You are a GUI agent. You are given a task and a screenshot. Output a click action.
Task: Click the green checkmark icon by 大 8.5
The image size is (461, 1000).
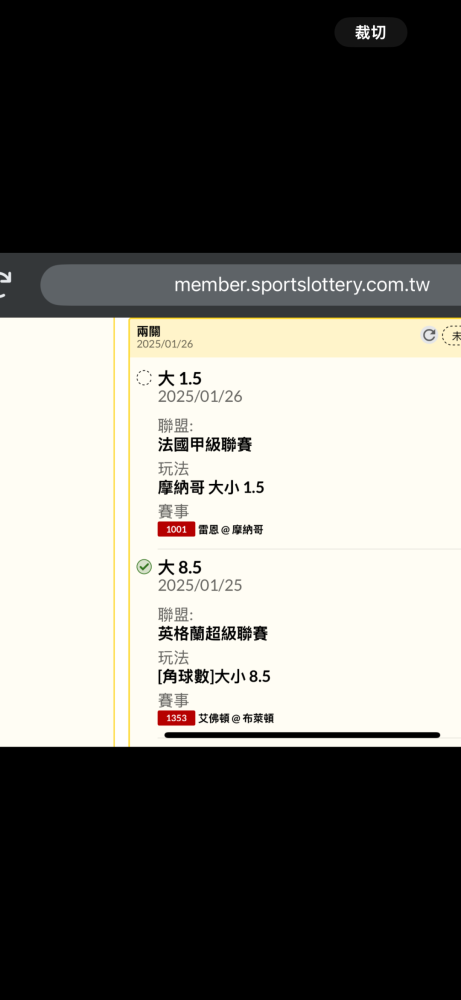coord(144,566)
